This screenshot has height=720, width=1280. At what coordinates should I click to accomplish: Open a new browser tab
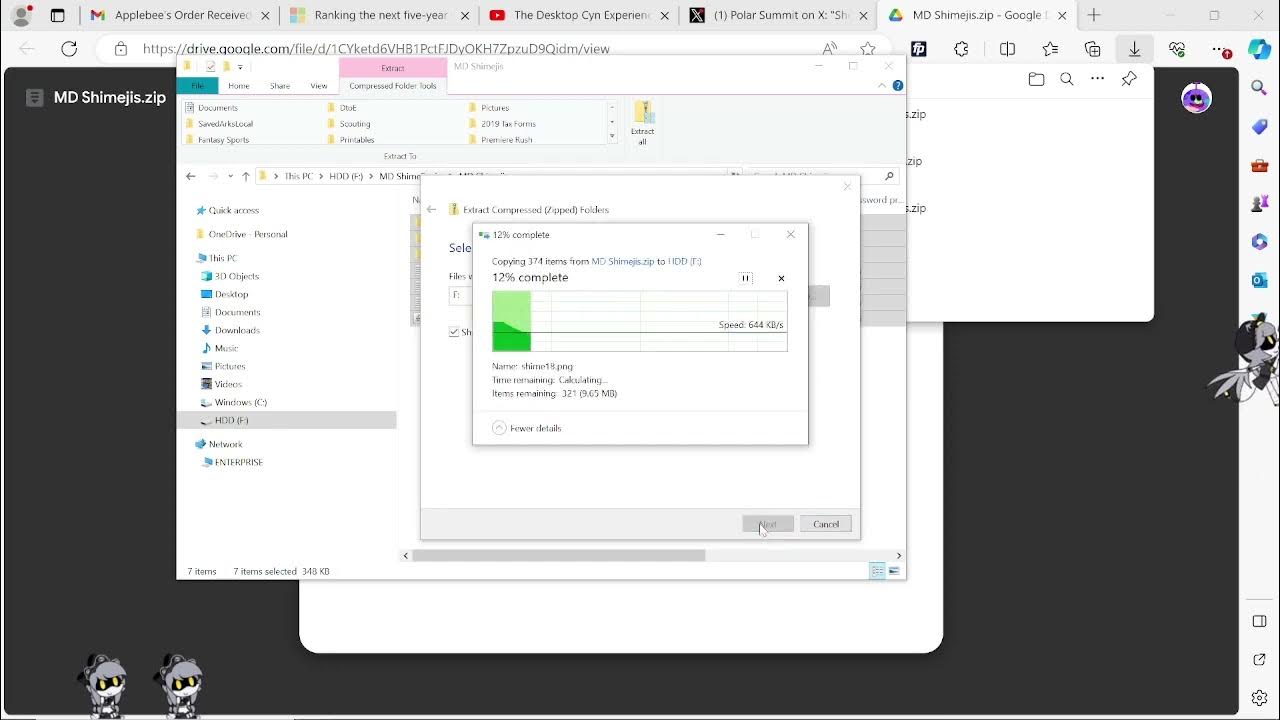(1094, 15)
